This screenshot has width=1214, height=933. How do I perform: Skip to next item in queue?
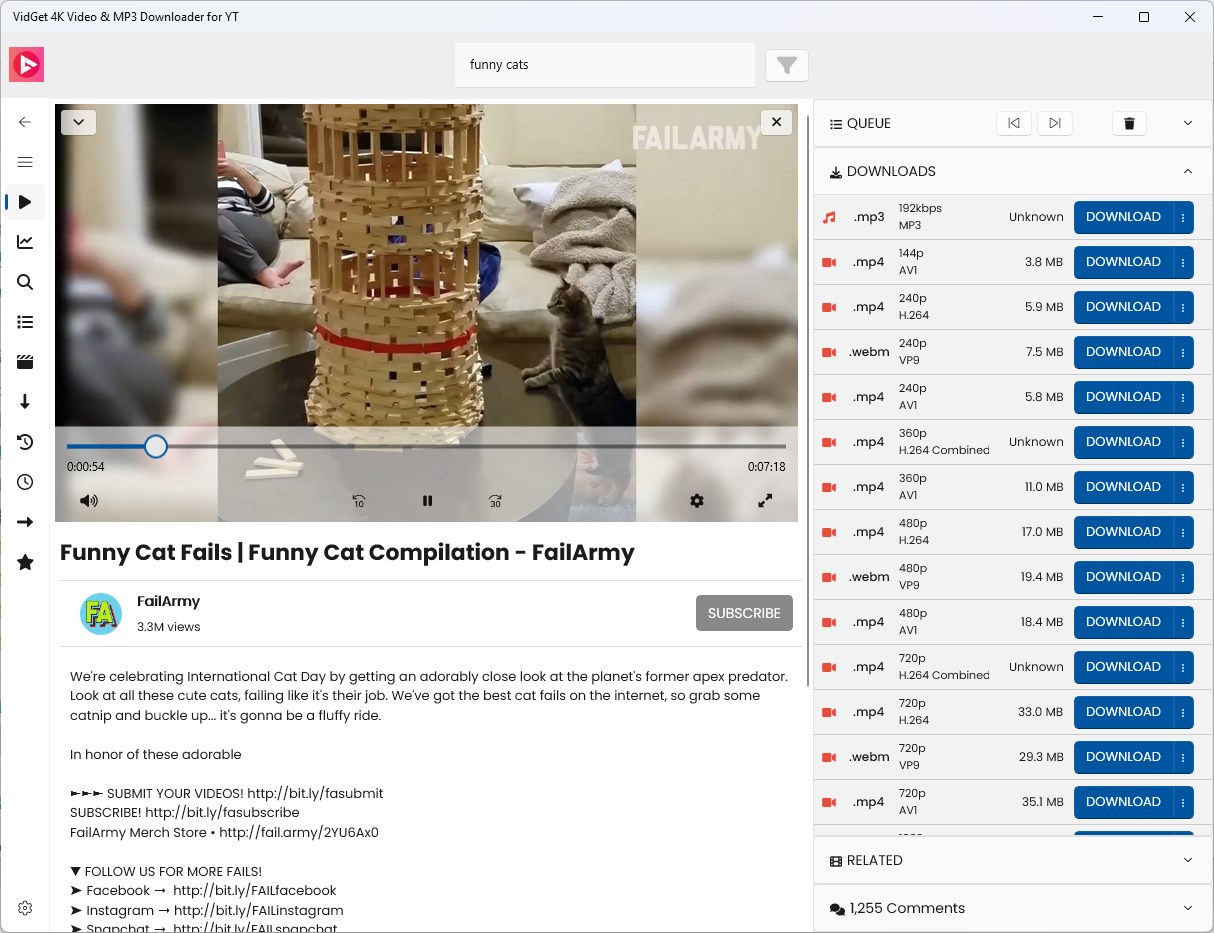point(1055,123)
